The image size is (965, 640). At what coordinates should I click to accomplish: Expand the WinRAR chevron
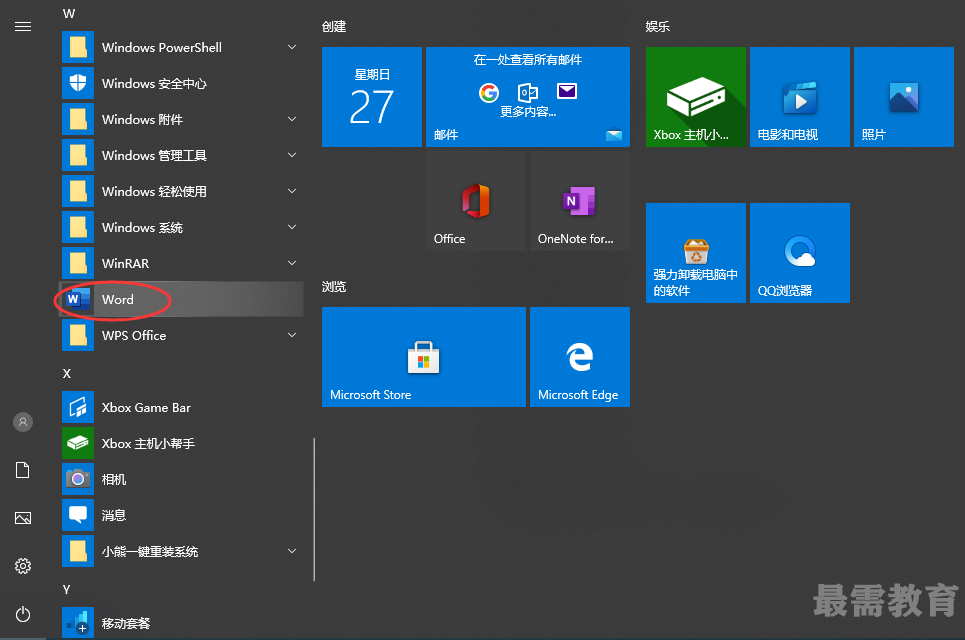[x=292, y=263]
